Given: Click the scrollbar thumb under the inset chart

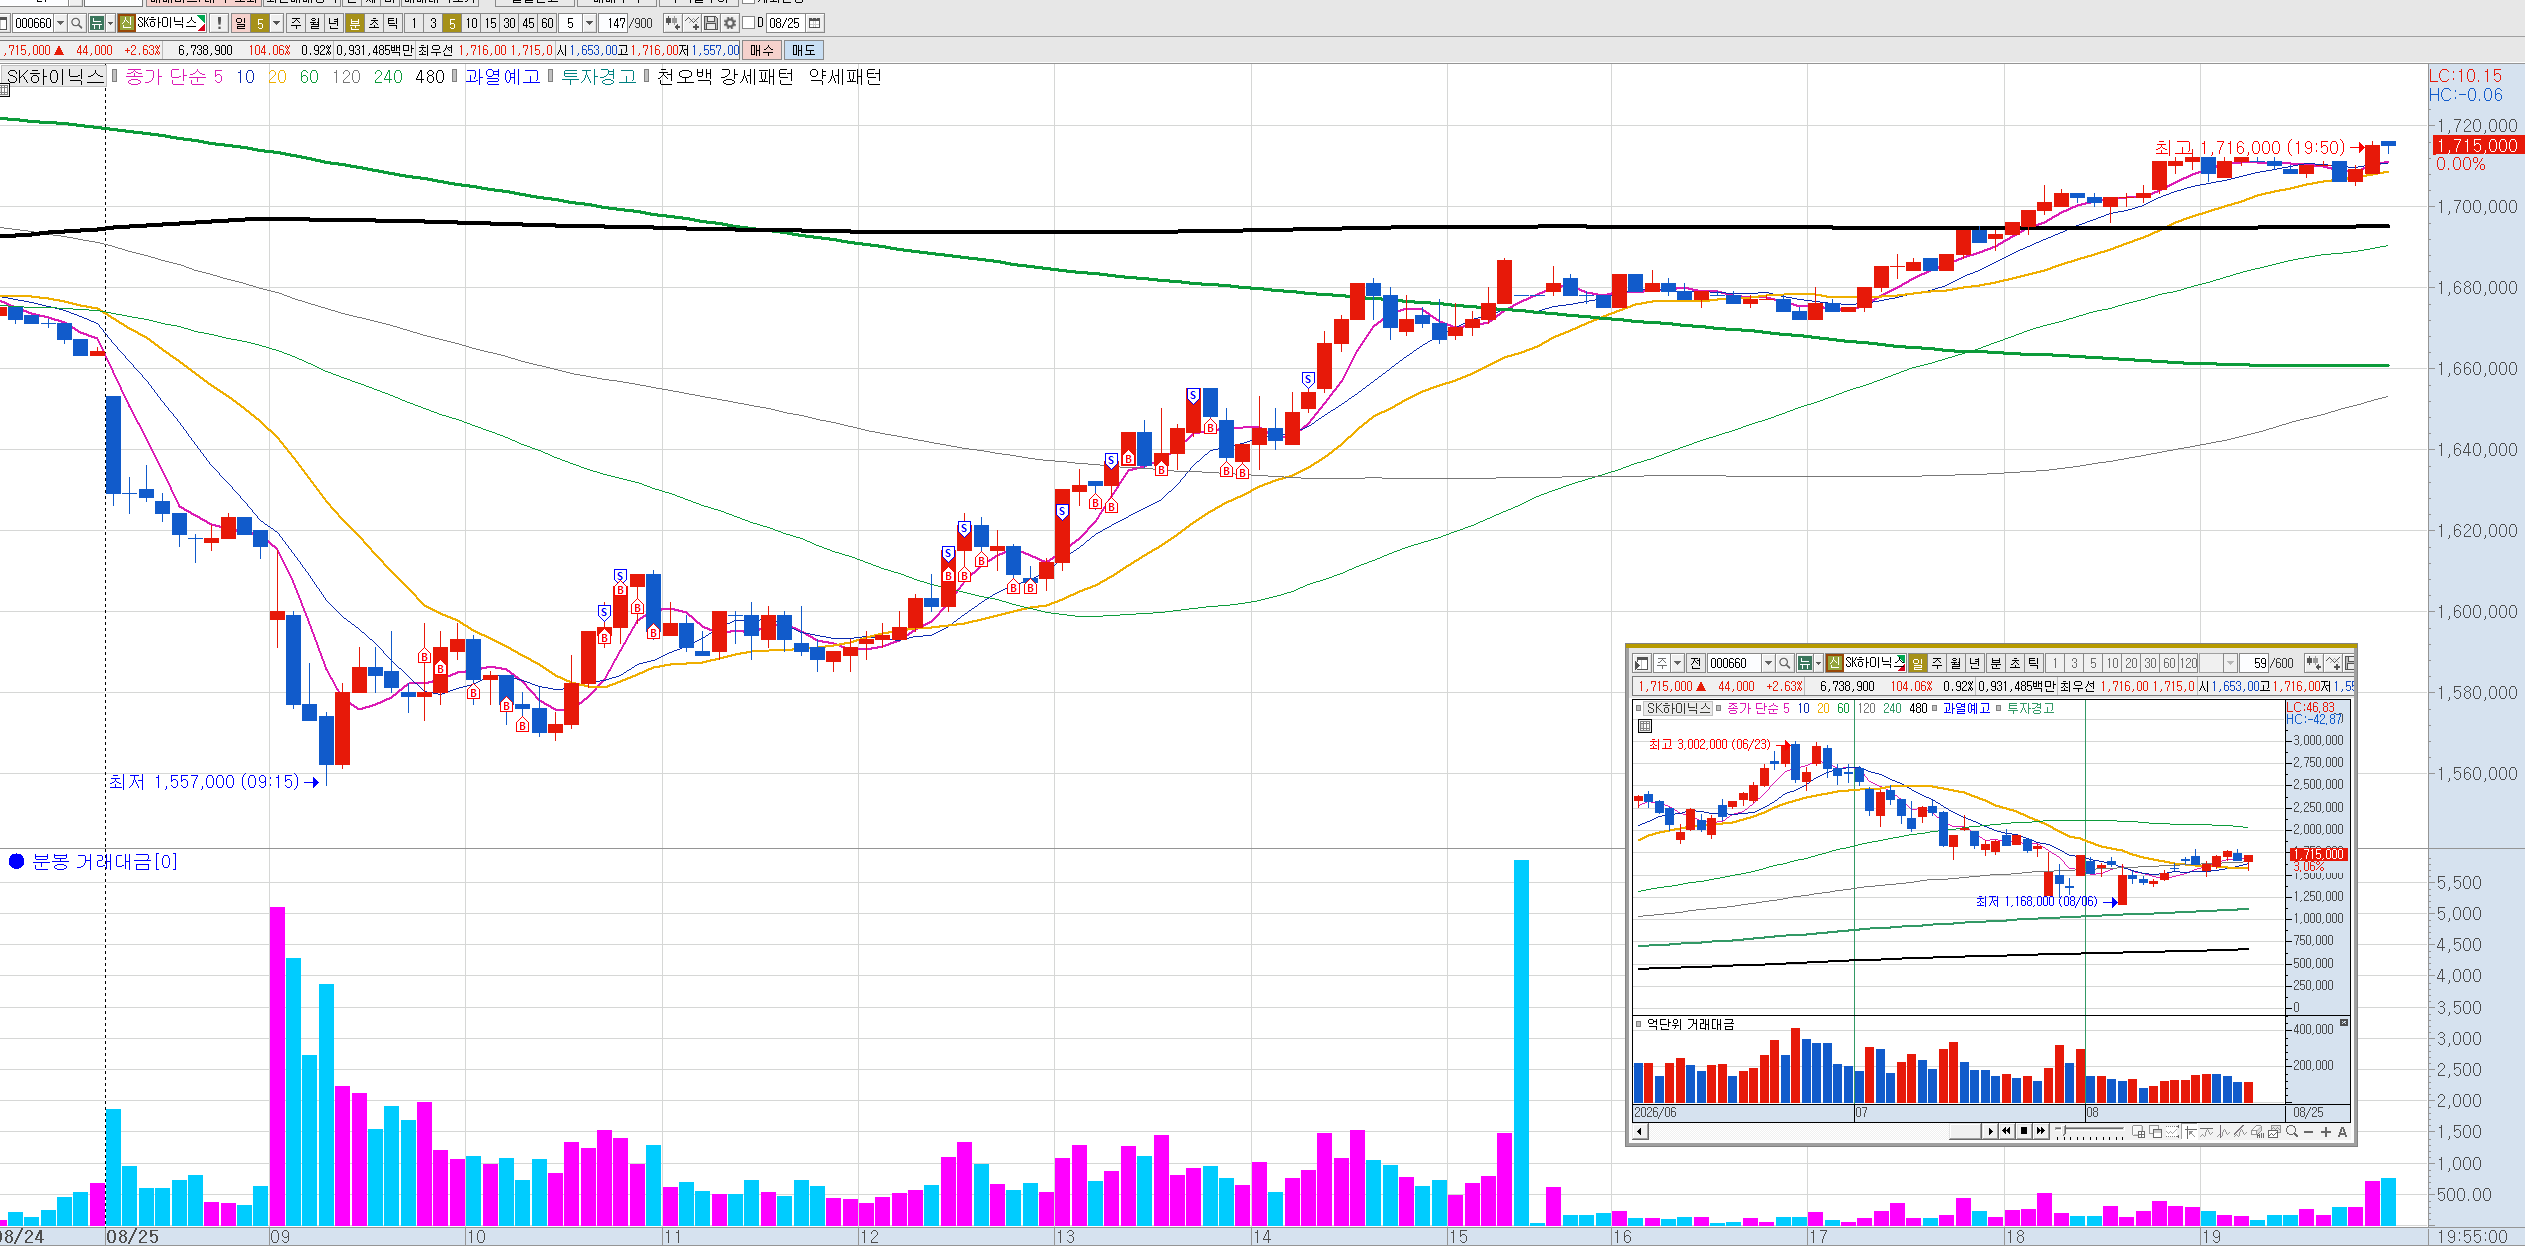Looking at the screenshot, I should tap(1965, 1131).
